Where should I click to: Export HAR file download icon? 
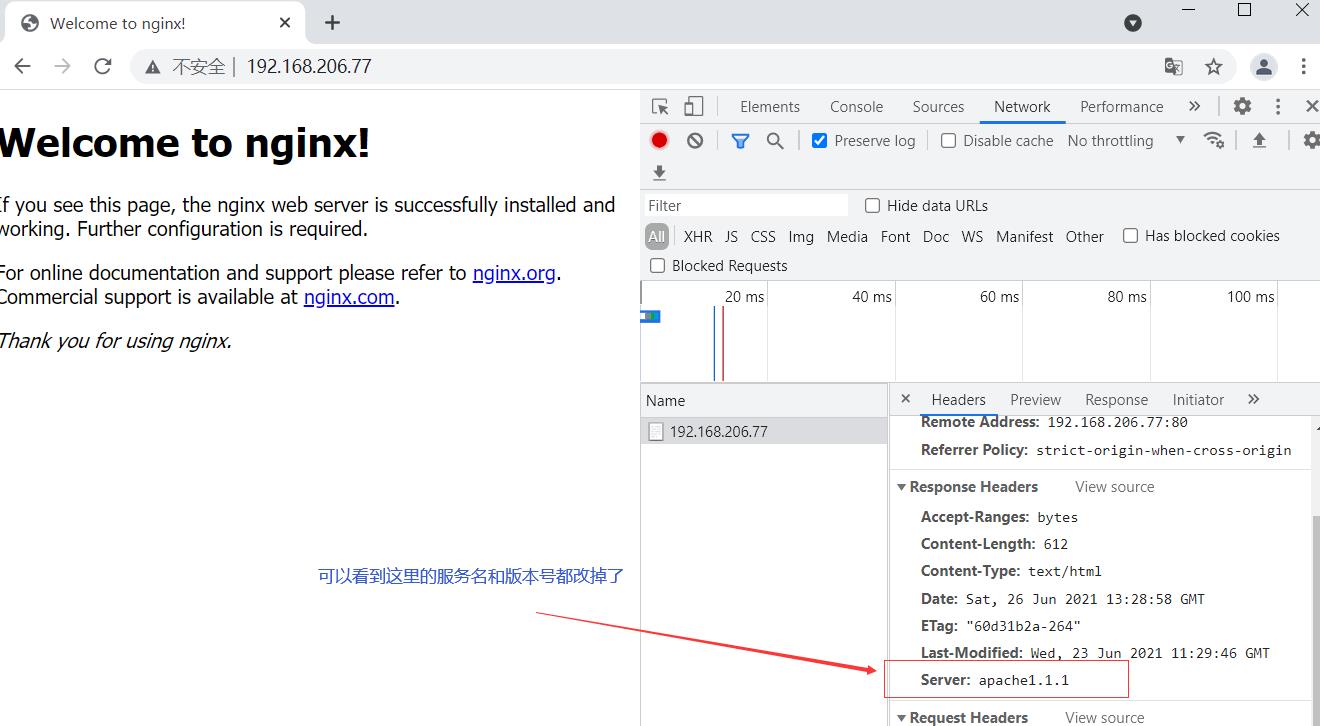click(x=659, y=172)
